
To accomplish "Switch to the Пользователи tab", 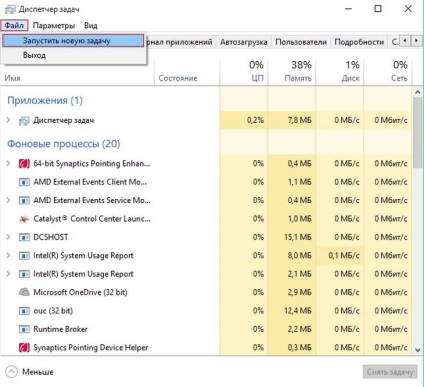I will click(x=301, y=42).
